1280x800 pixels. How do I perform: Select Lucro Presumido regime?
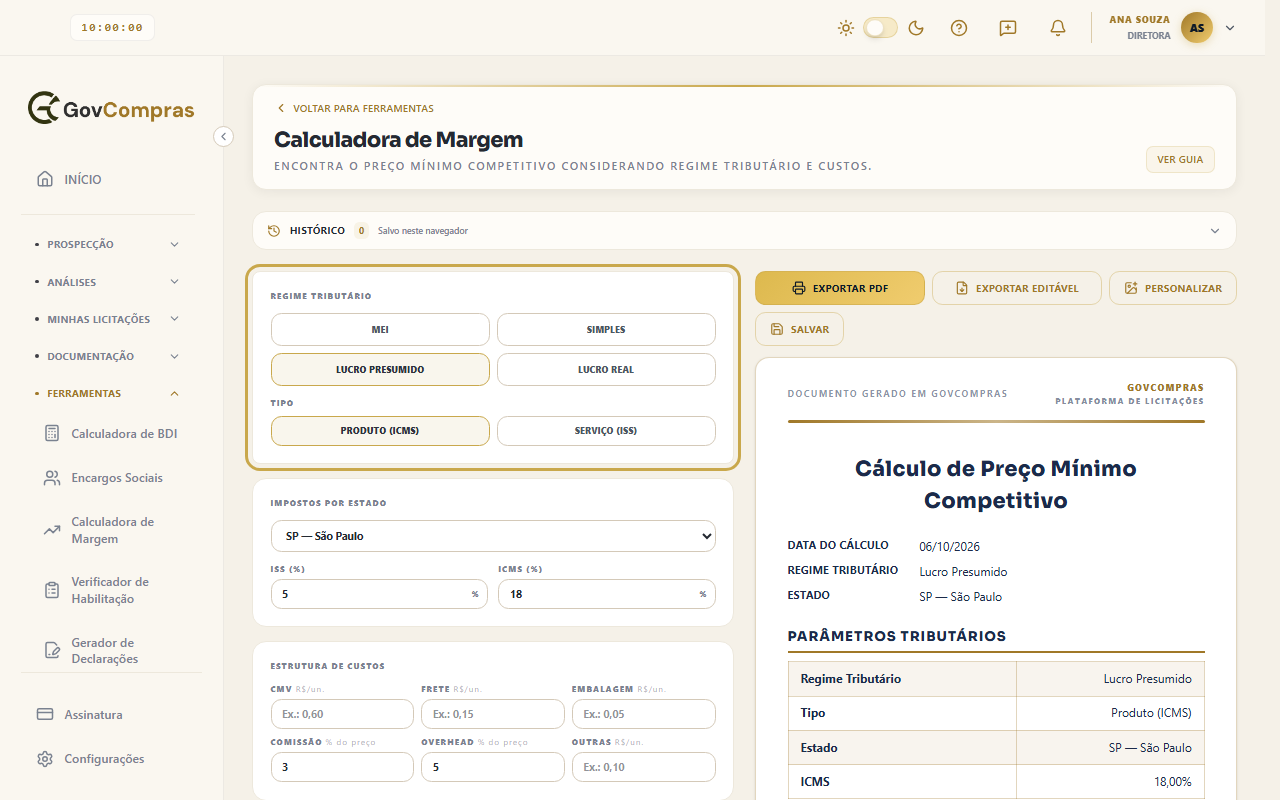coord(380,370)
